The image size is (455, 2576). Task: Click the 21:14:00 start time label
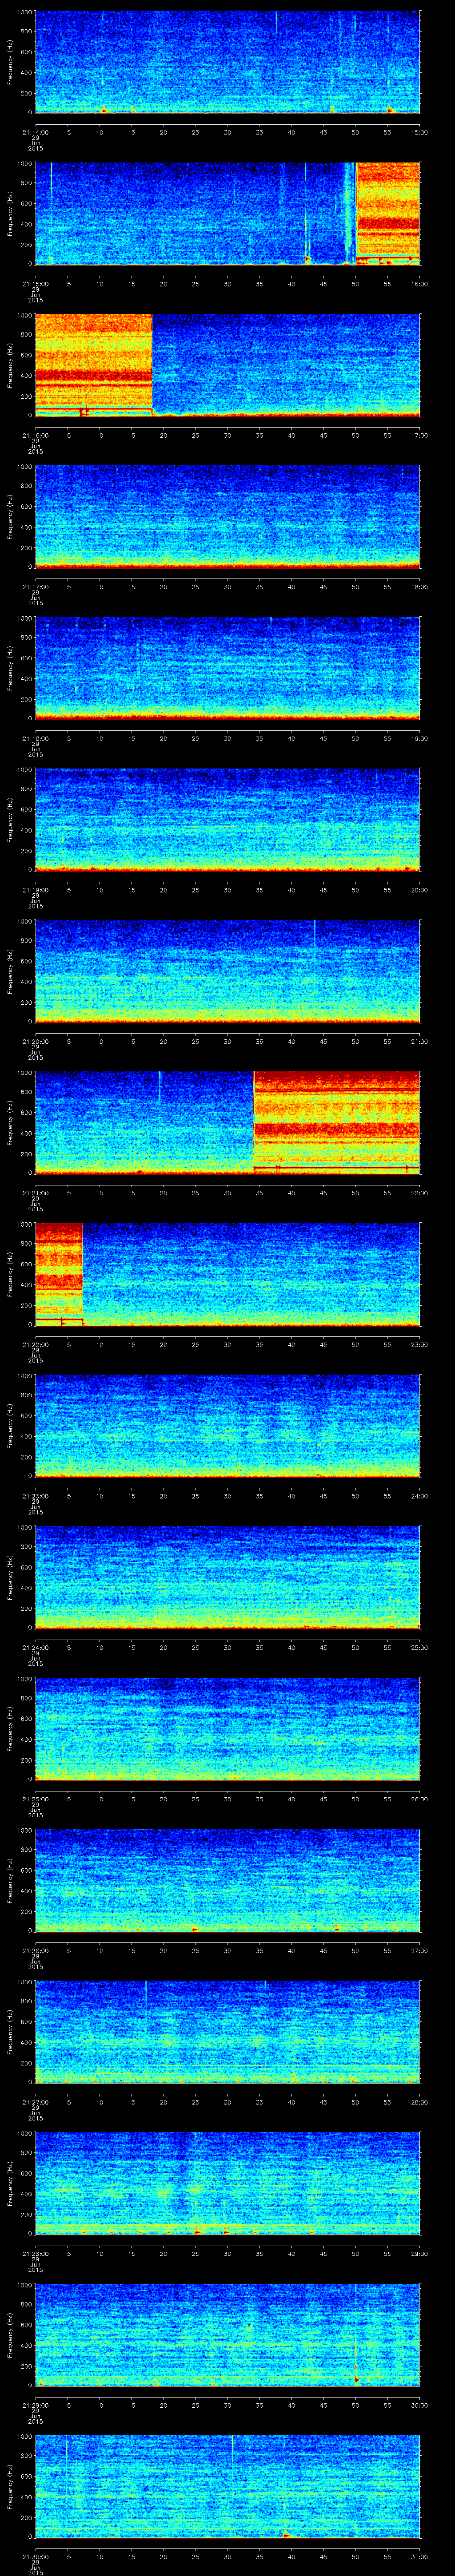[34, 132]
